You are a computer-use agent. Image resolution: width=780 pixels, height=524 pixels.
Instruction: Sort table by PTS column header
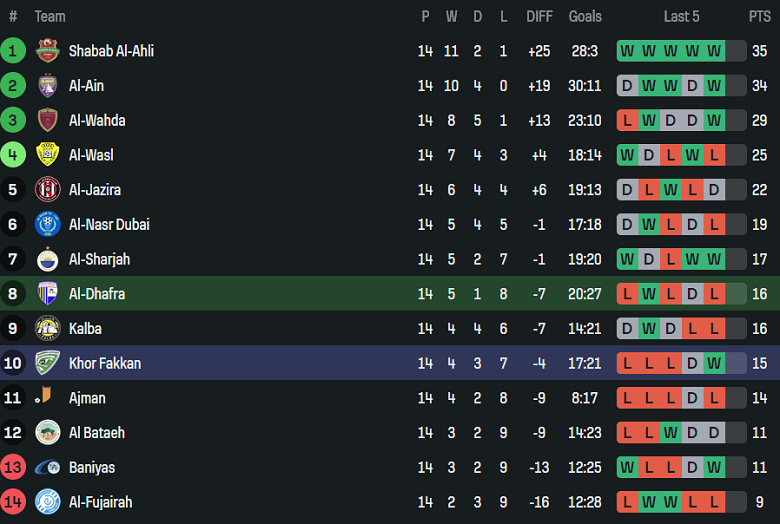(759, 16)
